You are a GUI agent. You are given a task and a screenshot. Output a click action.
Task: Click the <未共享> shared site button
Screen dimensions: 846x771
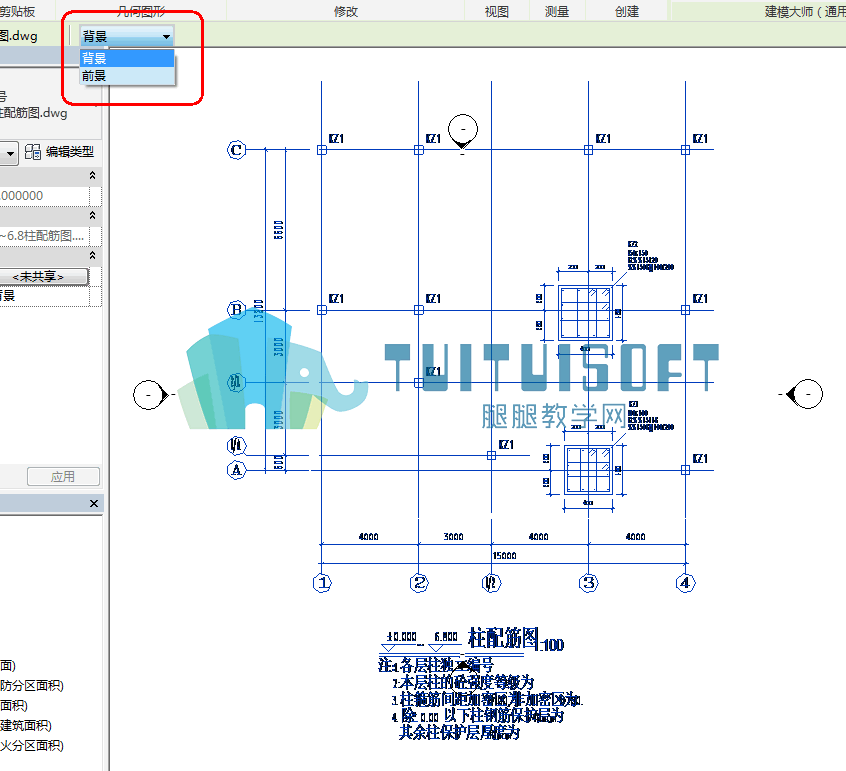43,277
